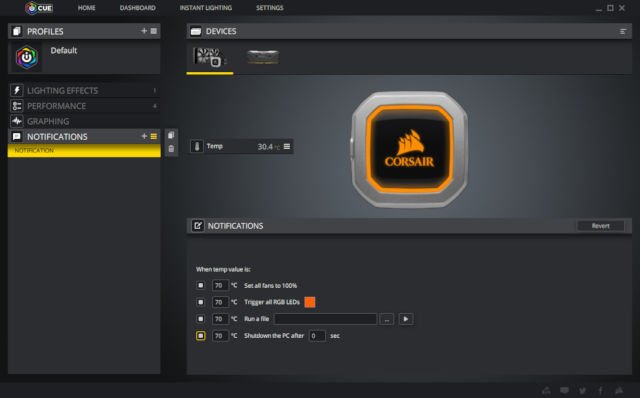
Task: Toggle the 'Trigger all RGB LEDs' checkbox
Action: [x=200, y=302]
